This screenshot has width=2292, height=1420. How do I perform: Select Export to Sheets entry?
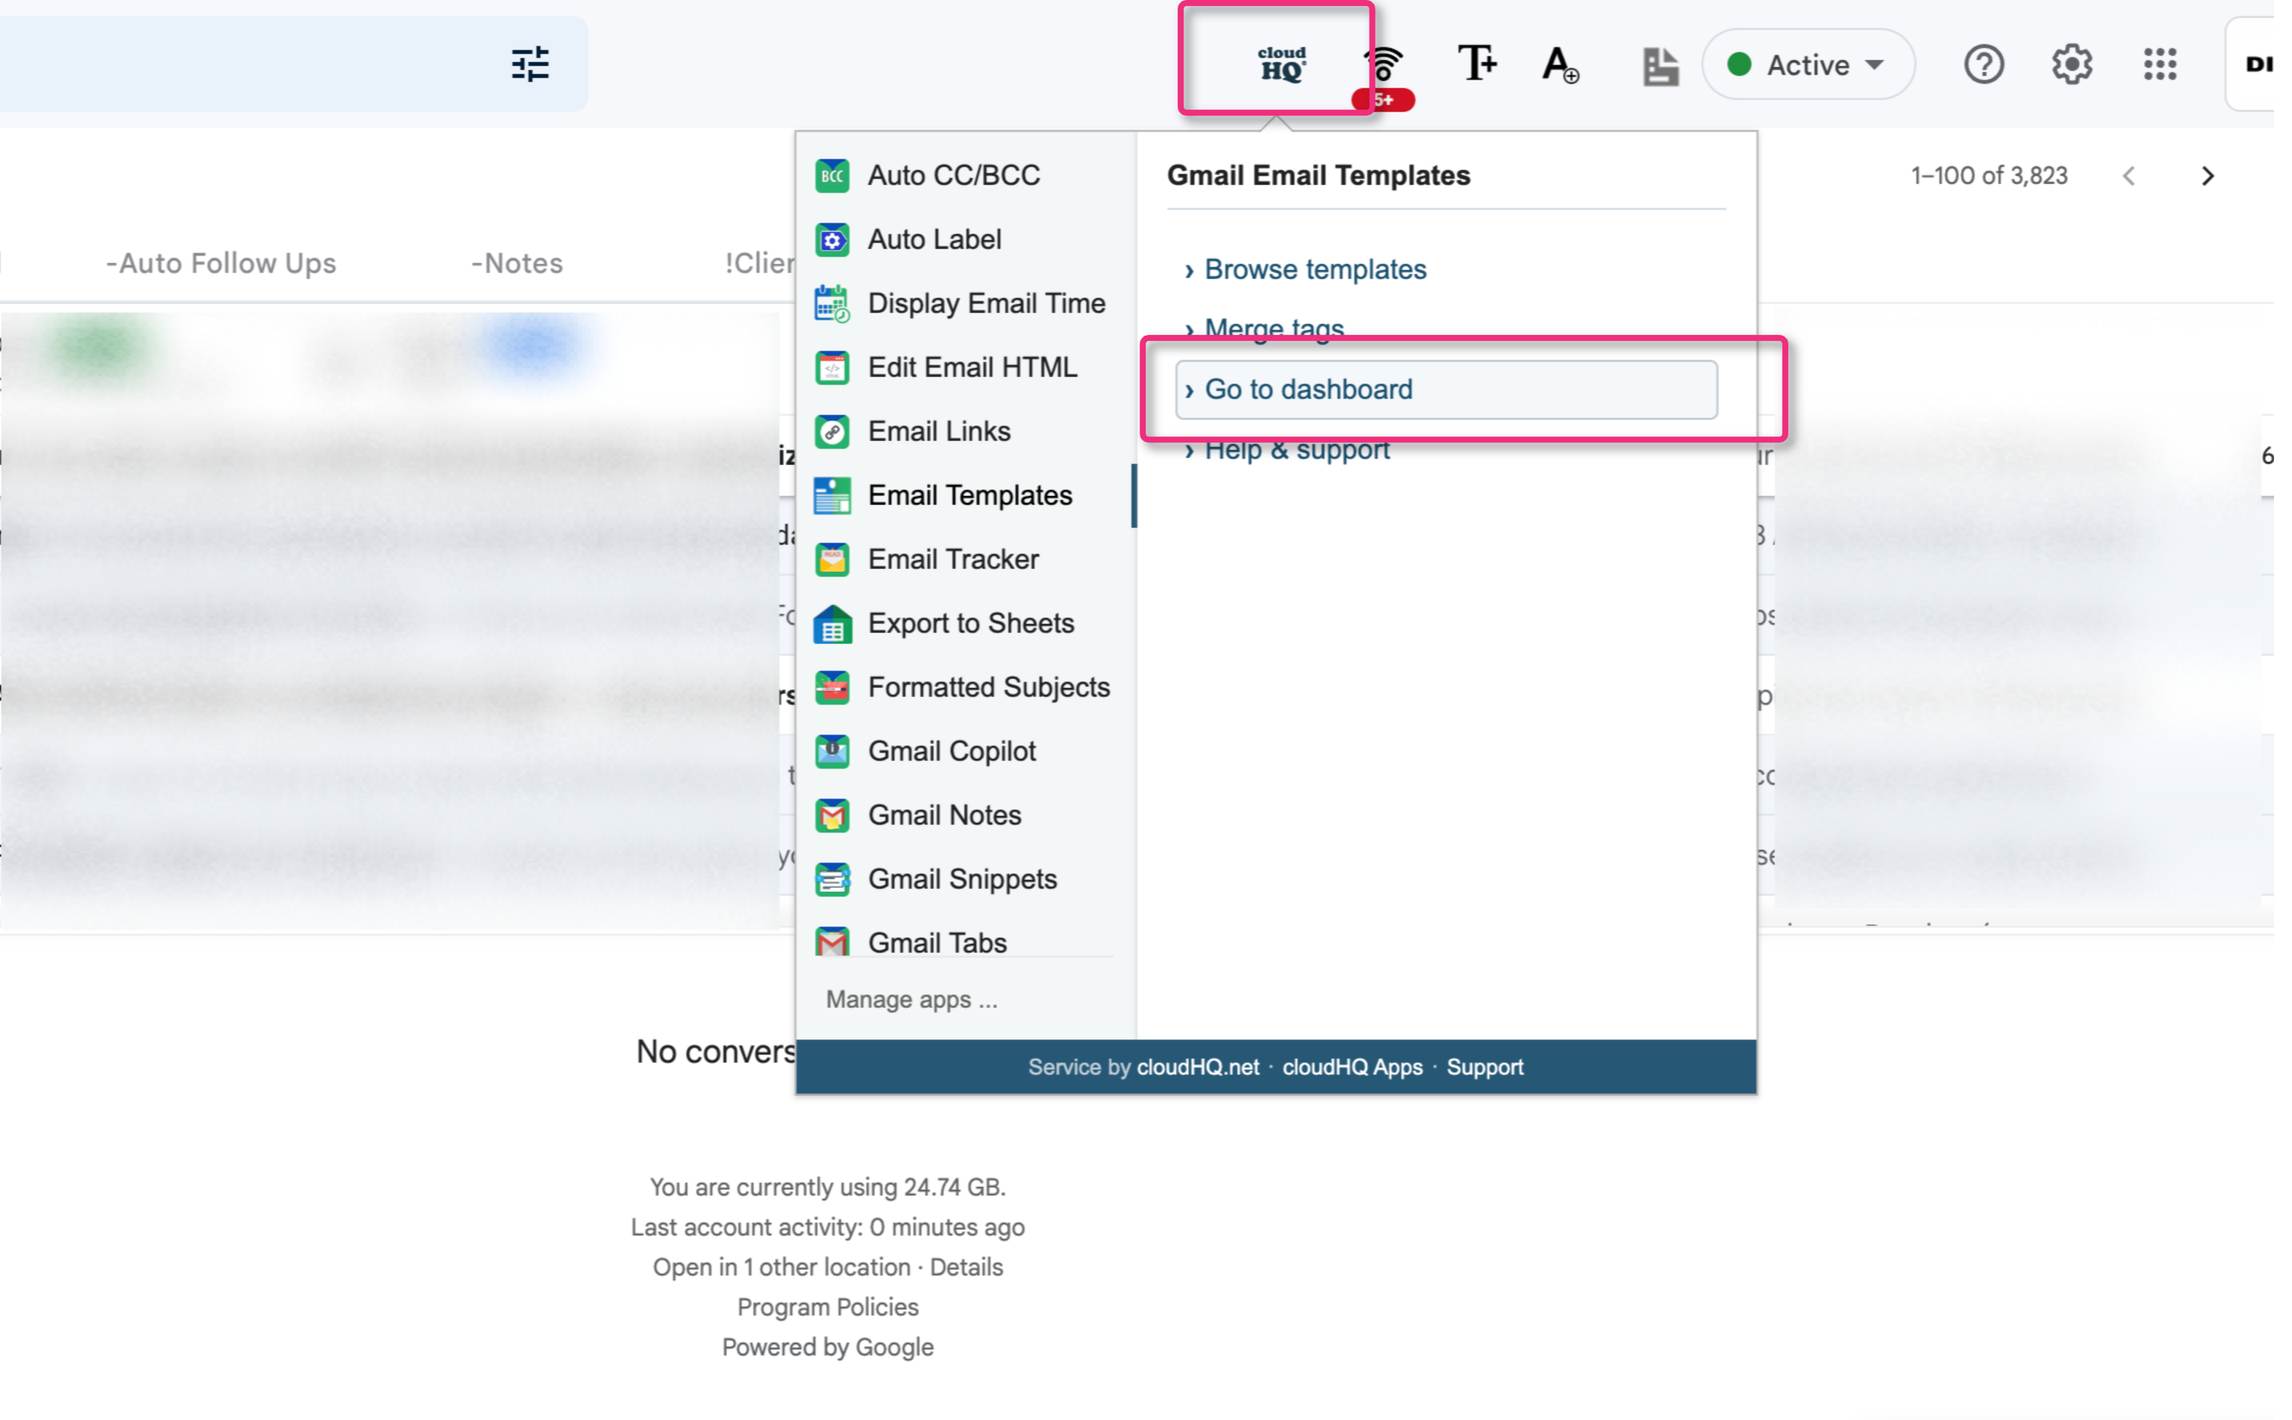(965, 623)
